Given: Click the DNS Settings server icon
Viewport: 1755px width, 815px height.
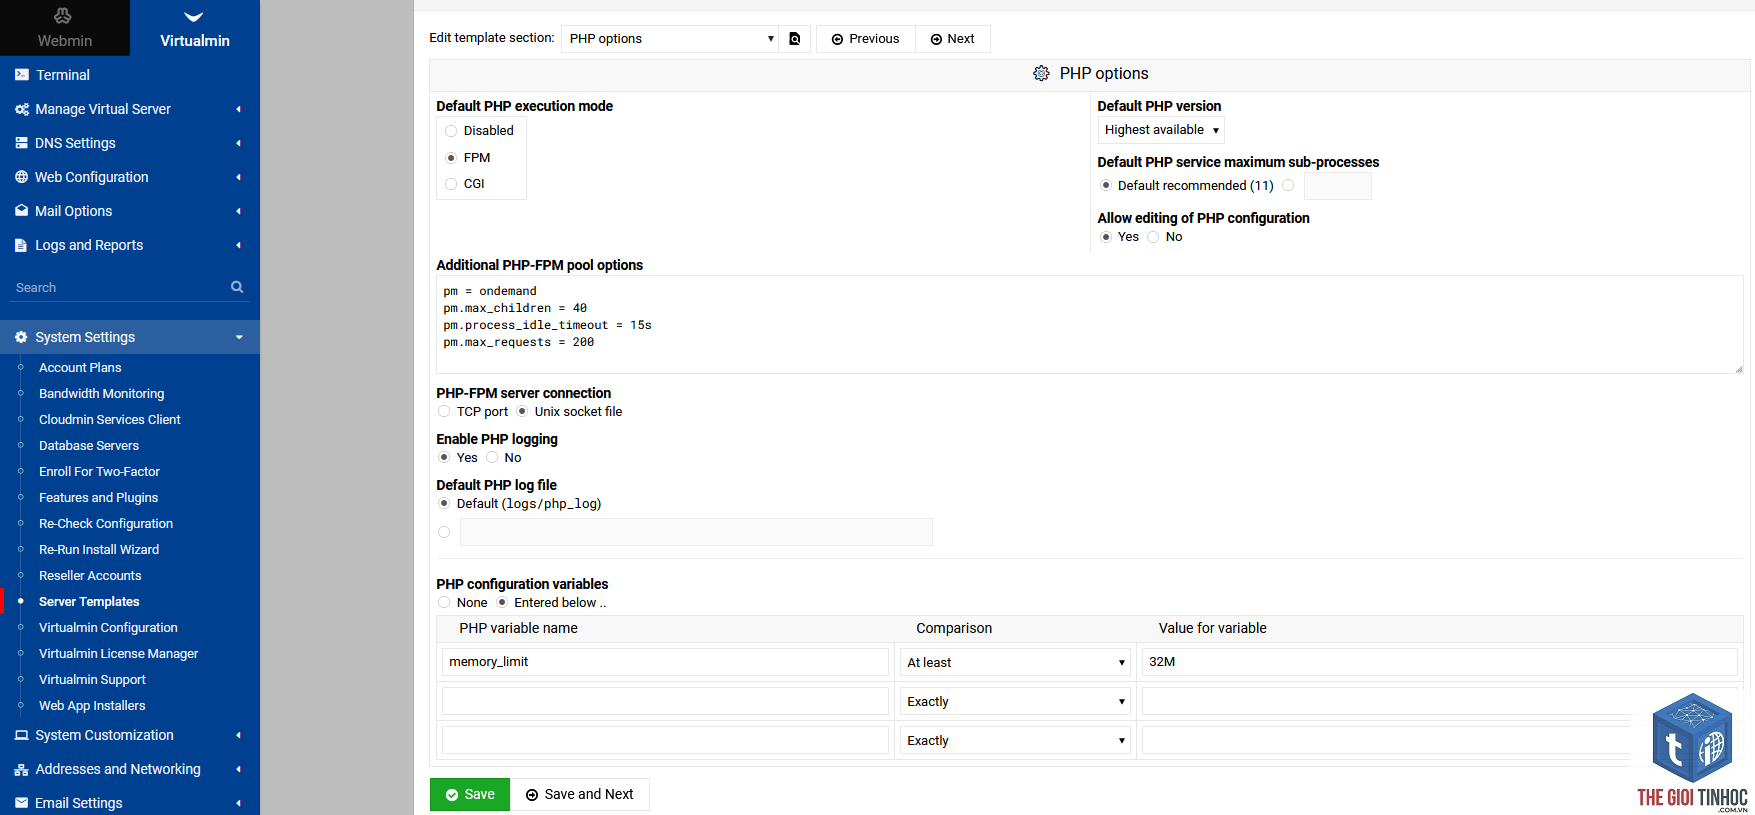Looking at the screenshot, I should [21, 143].
